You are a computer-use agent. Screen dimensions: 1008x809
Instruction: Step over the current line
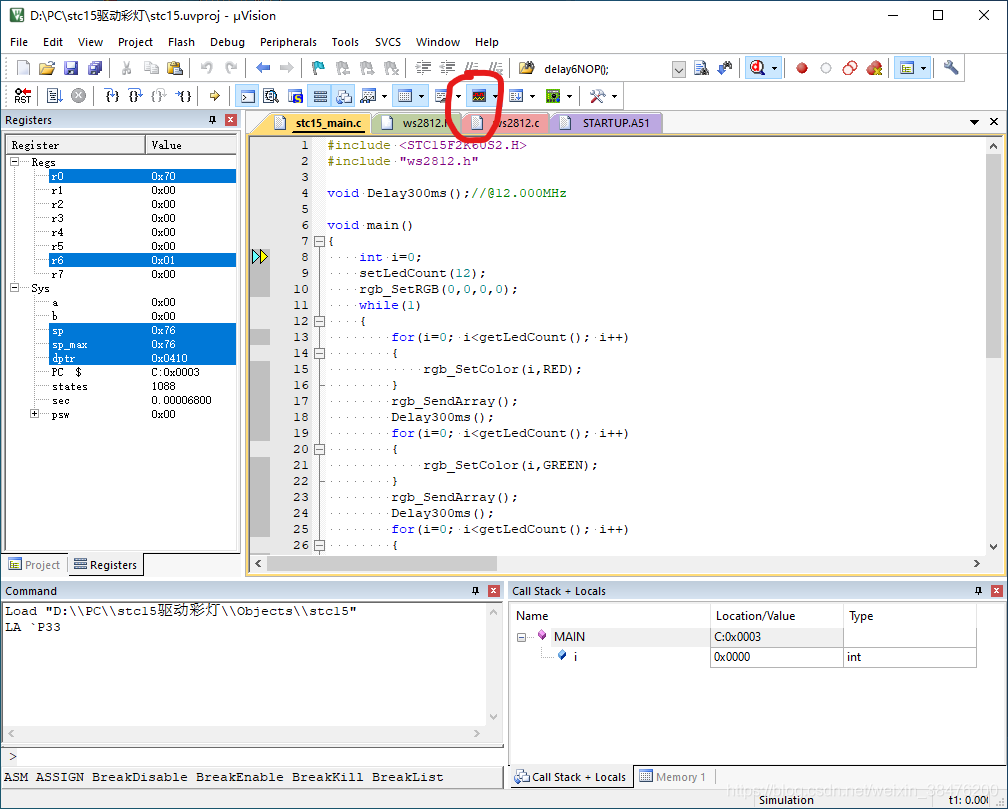(x=136, y=96)
